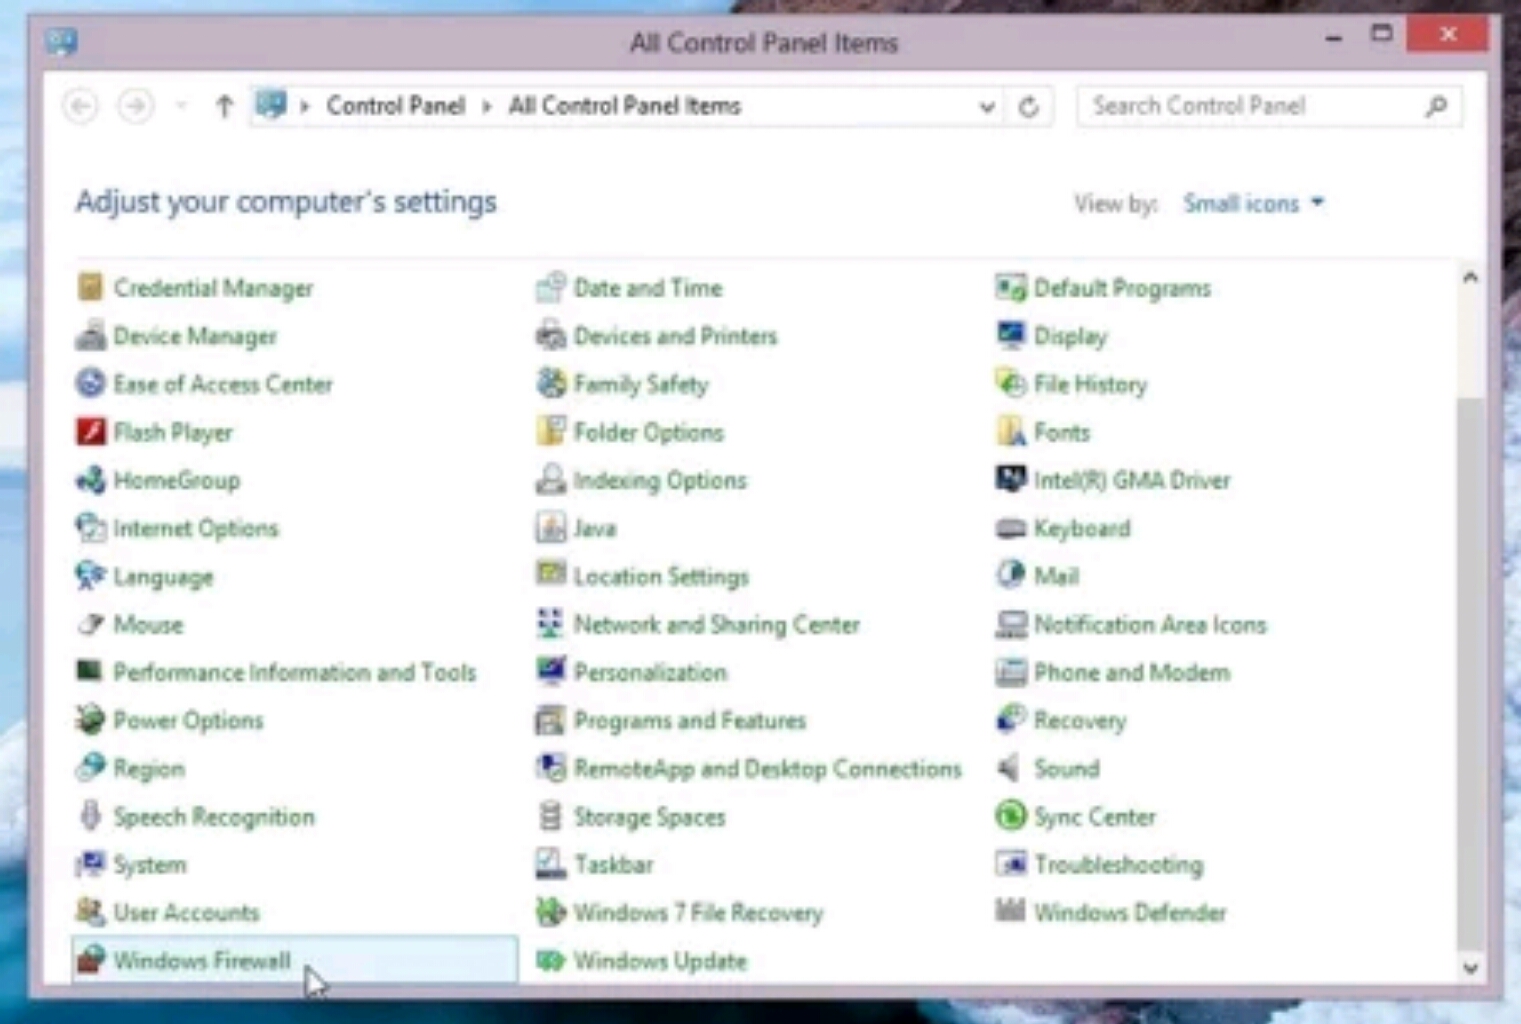Viewport: 1521px width, 1024px height.
Task: Open the Phone and Modem link
Action: click(x=1132, y=672)
